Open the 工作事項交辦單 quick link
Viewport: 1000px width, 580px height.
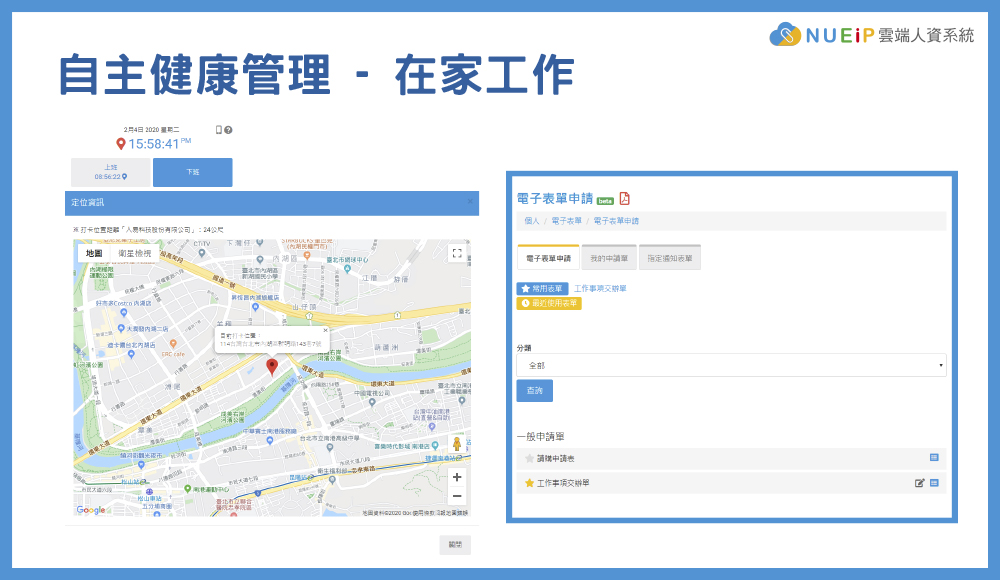[600, 288]
